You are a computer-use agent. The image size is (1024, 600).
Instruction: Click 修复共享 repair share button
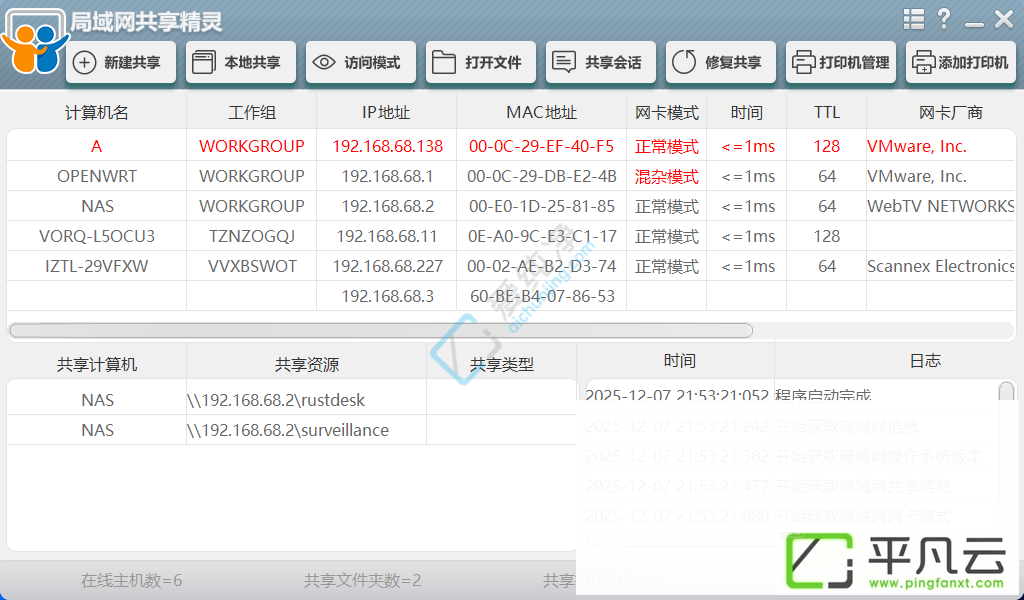click(x=721, y=63)
